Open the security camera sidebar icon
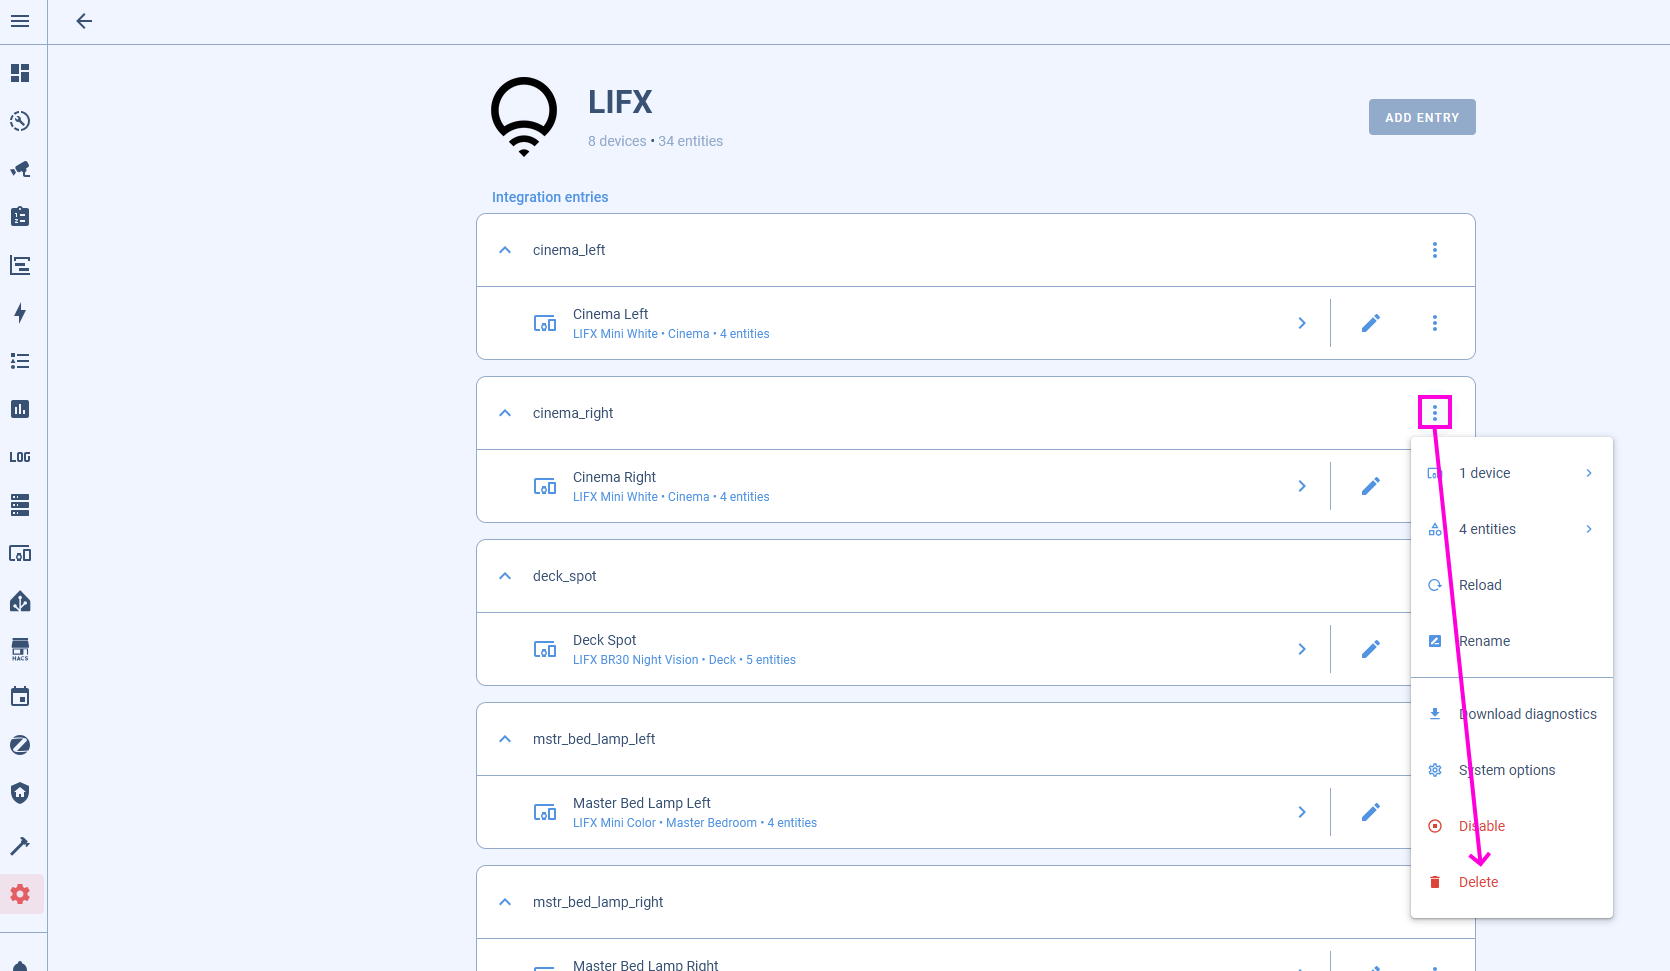 click(x=20, y=169)
